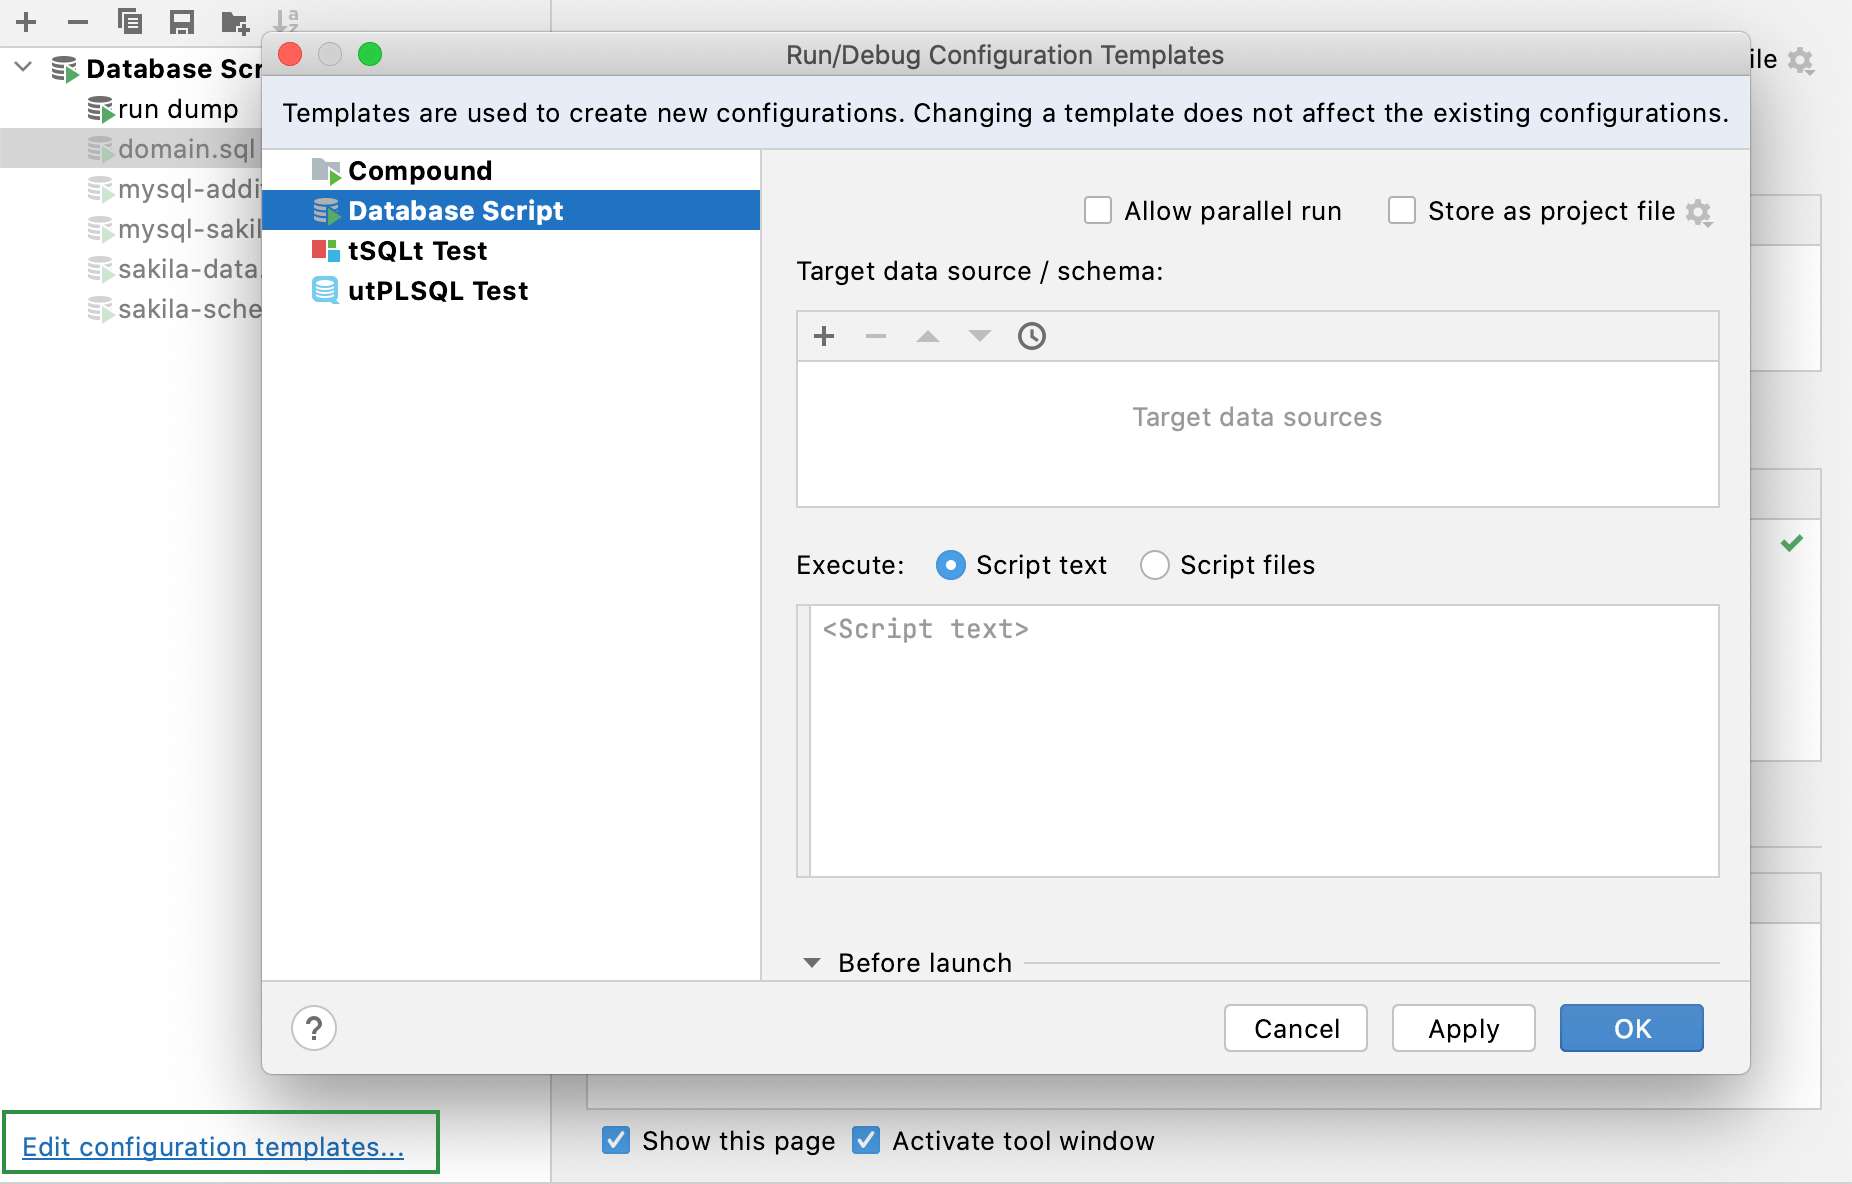1852x1184 pixels.
Task: Copy the selected configuration
Action: click(x=129, y=20)
